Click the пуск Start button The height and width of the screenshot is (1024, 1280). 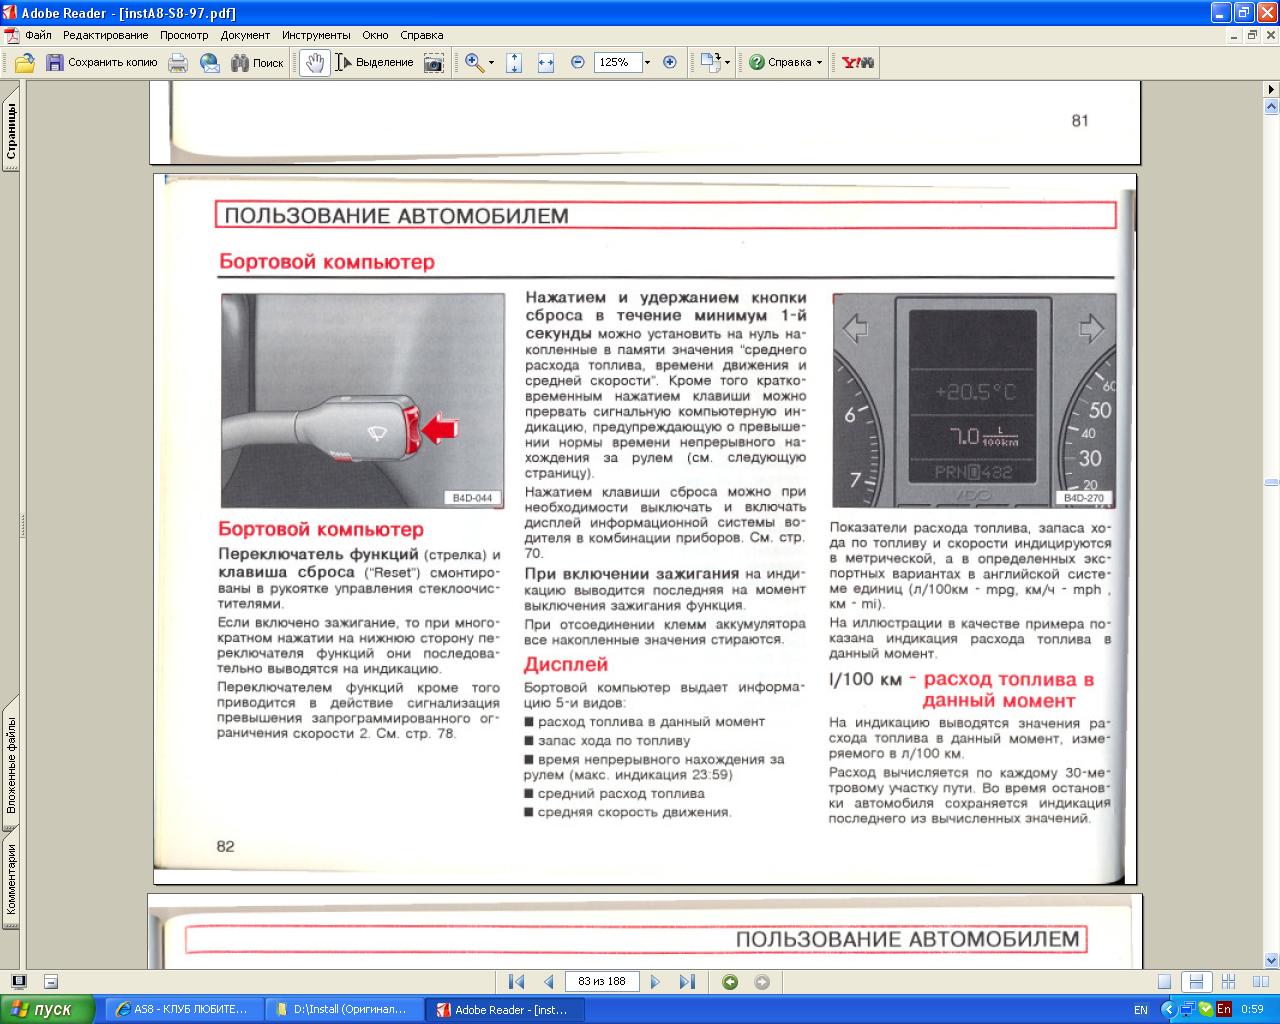(x=47, y=1009)
